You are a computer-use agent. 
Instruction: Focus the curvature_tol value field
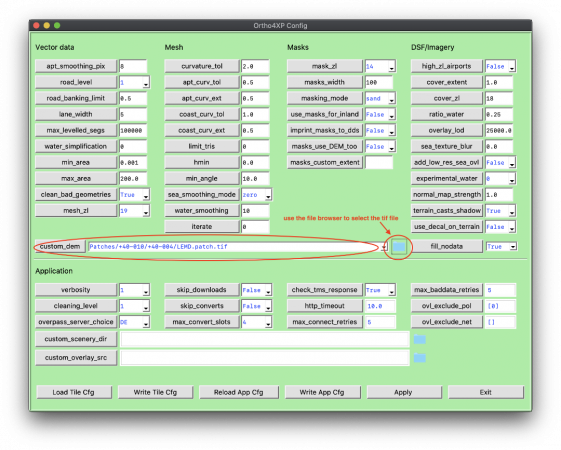(x=255, y=66)
